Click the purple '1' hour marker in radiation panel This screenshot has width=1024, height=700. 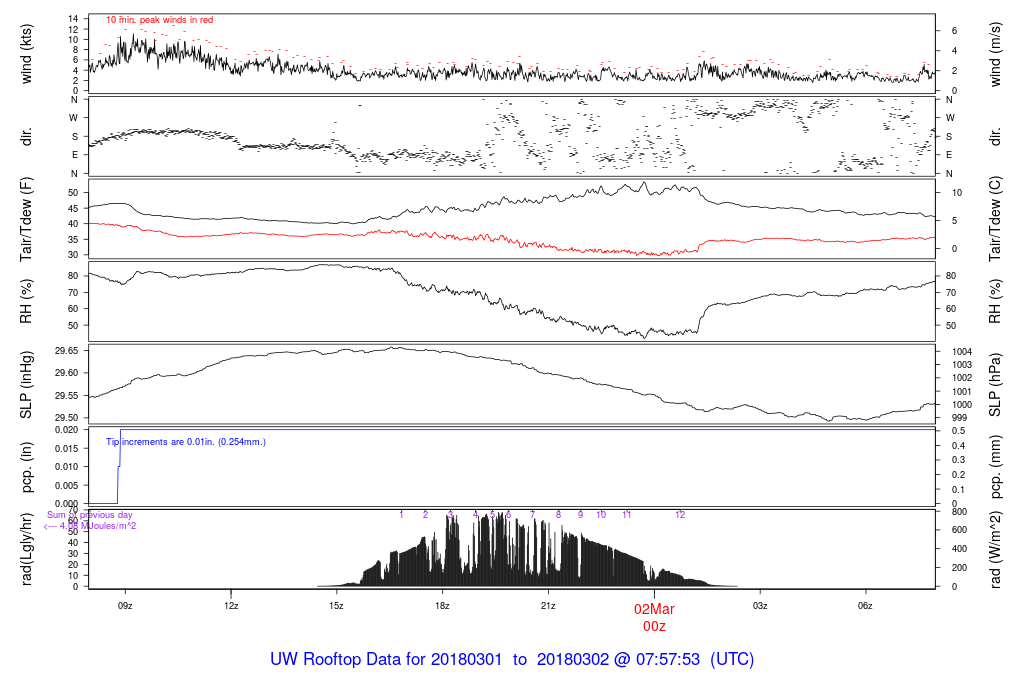point(401,515)
